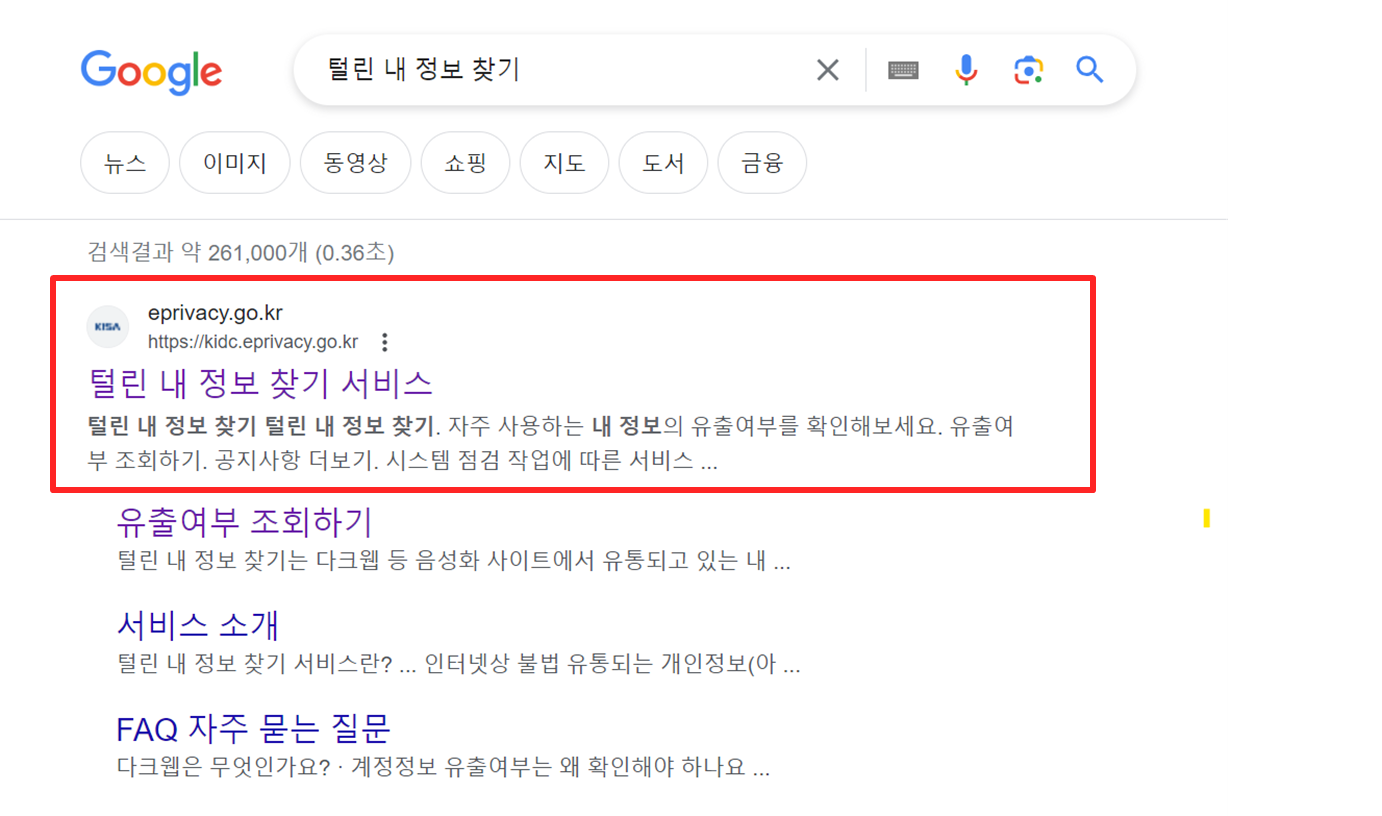Open the on-screen keyboard icon
Screen dimensions: 1382x816
[902, 69]
